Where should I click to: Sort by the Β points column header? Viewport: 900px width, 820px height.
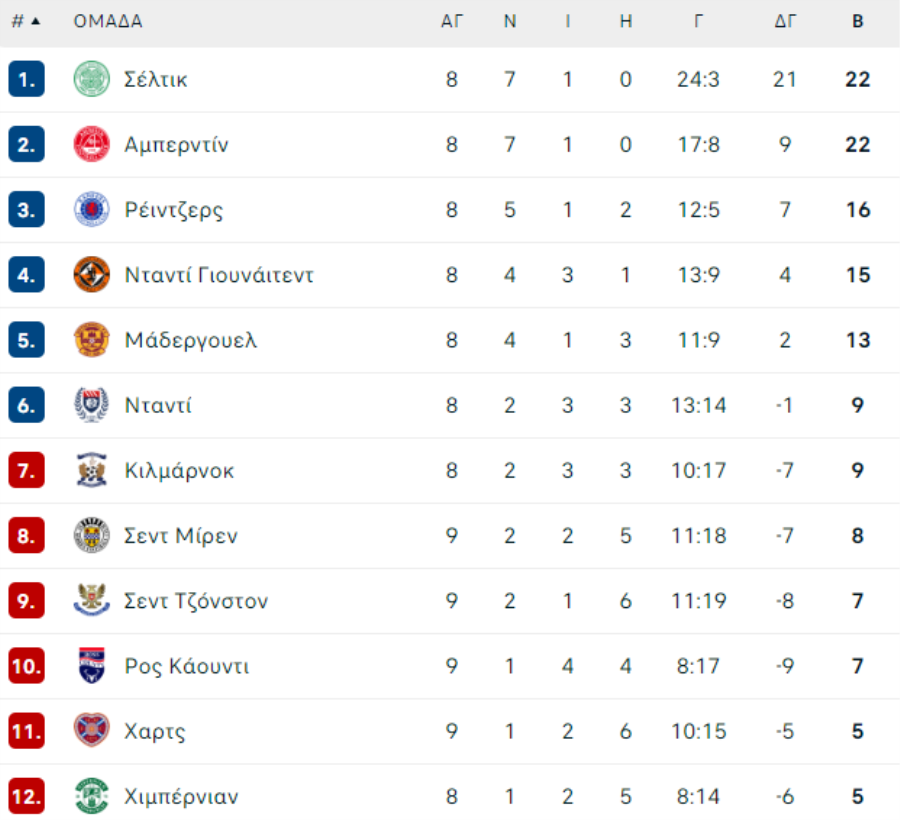pos(858,21)
